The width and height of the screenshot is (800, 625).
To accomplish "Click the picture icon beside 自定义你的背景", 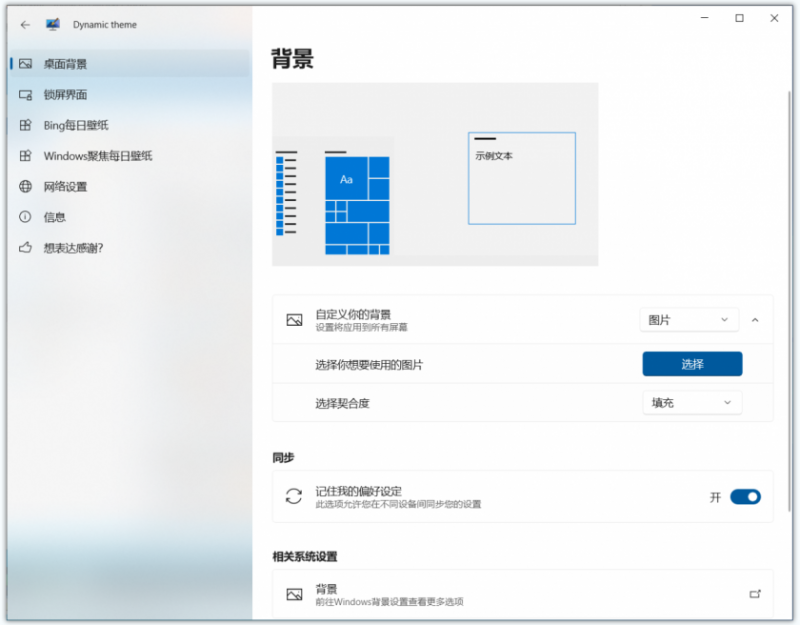I will [x=294, y=320].
